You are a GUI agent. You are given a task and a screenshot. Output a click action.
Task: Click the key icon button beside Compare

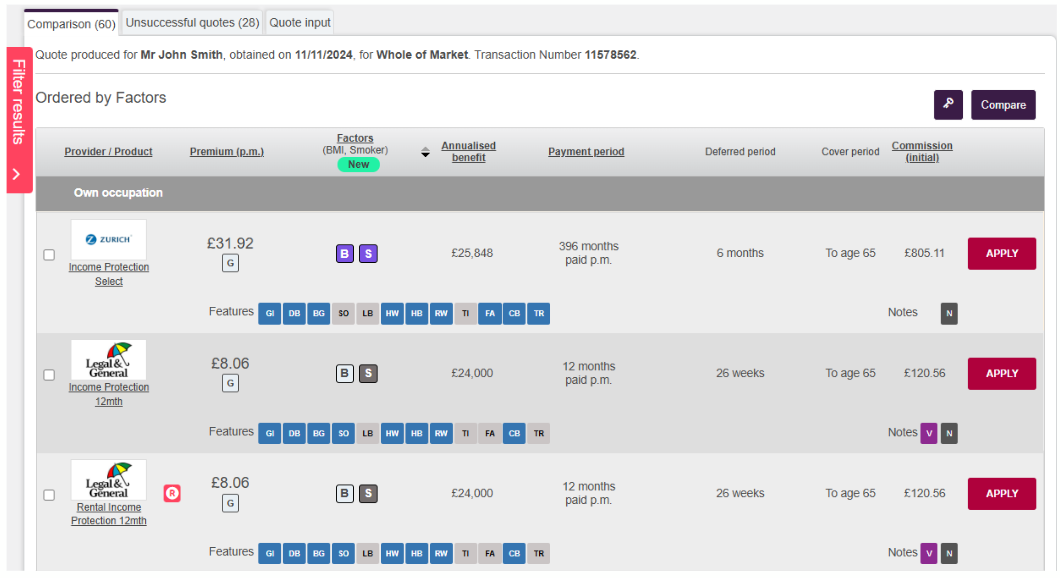[x=948, y=104]
